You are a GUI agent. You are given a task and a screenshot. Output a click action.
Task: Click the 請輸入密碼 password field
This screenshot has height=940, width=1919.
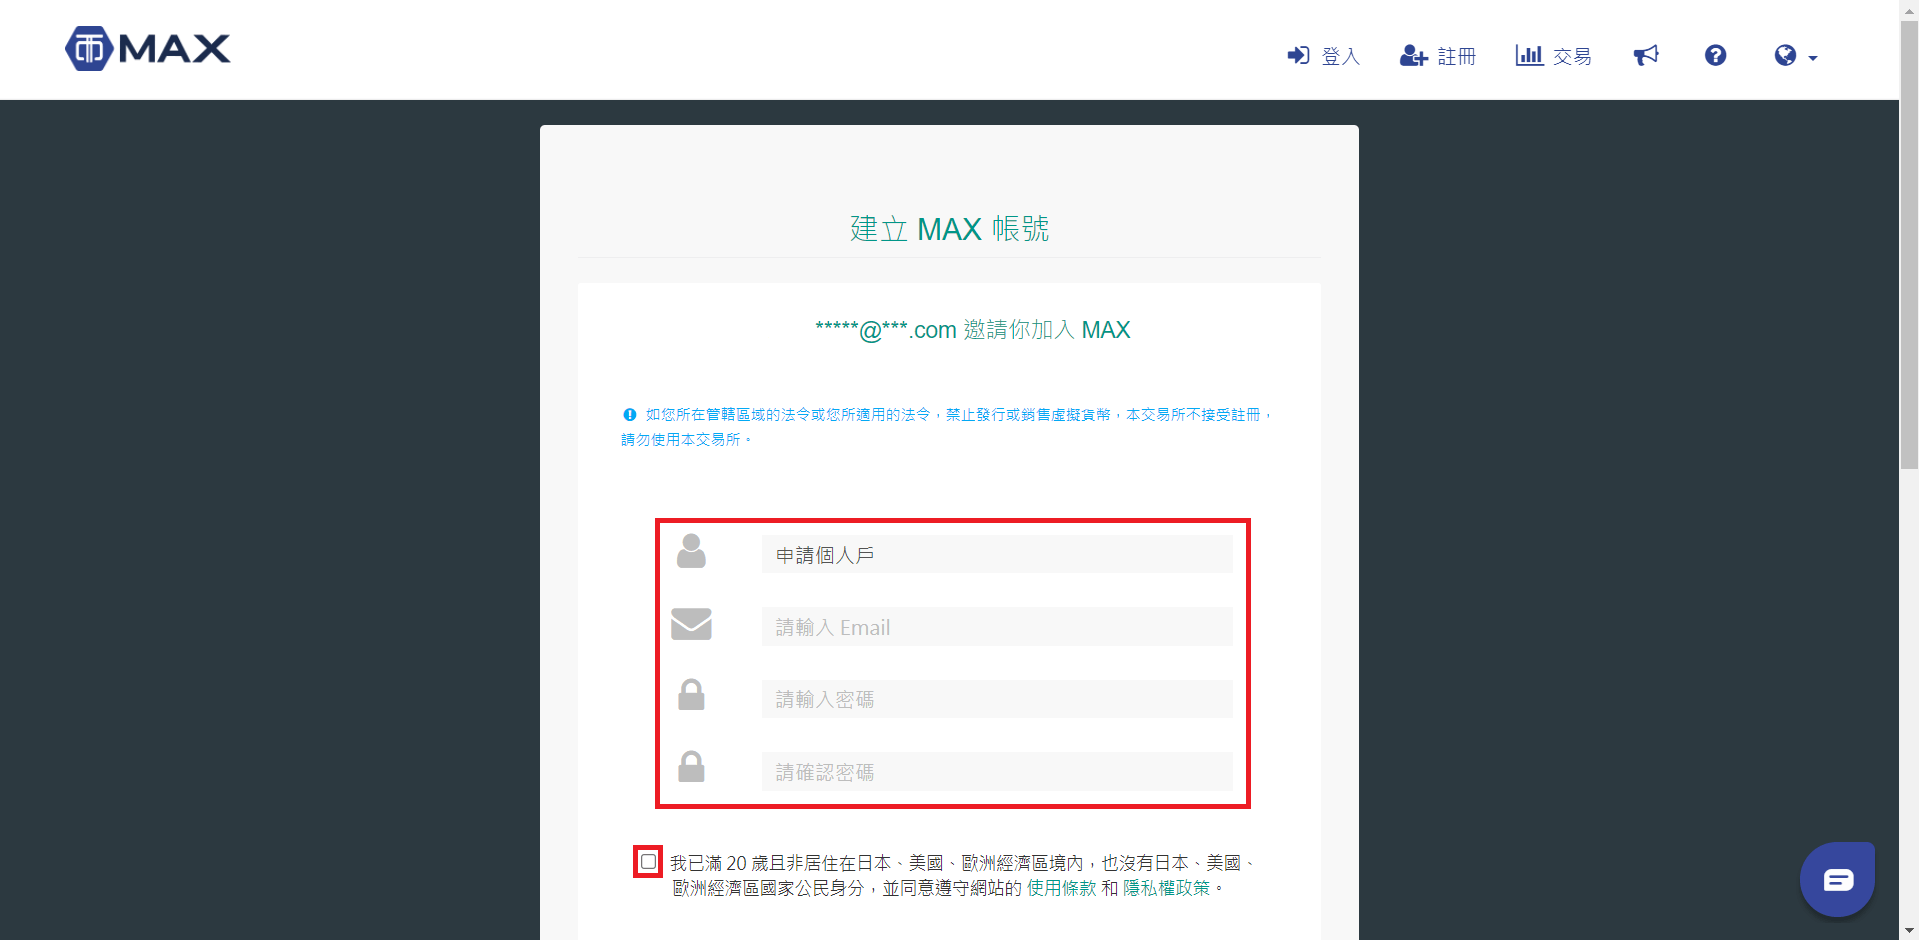996,699
